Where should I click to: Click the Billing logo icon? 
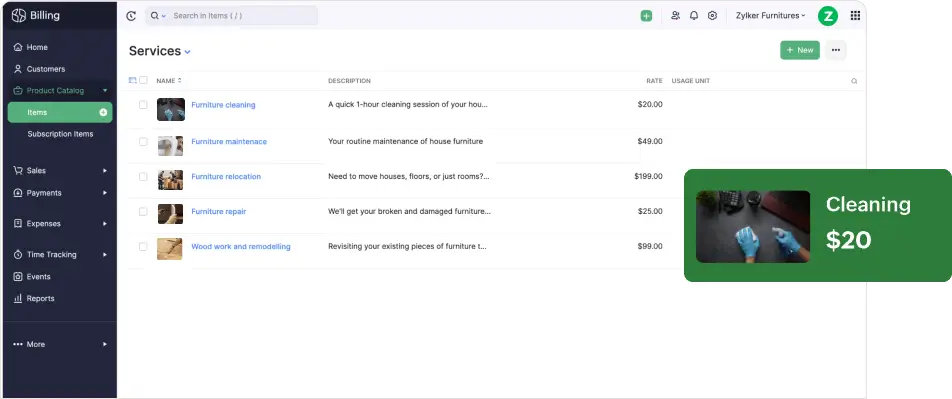(19, 16)
